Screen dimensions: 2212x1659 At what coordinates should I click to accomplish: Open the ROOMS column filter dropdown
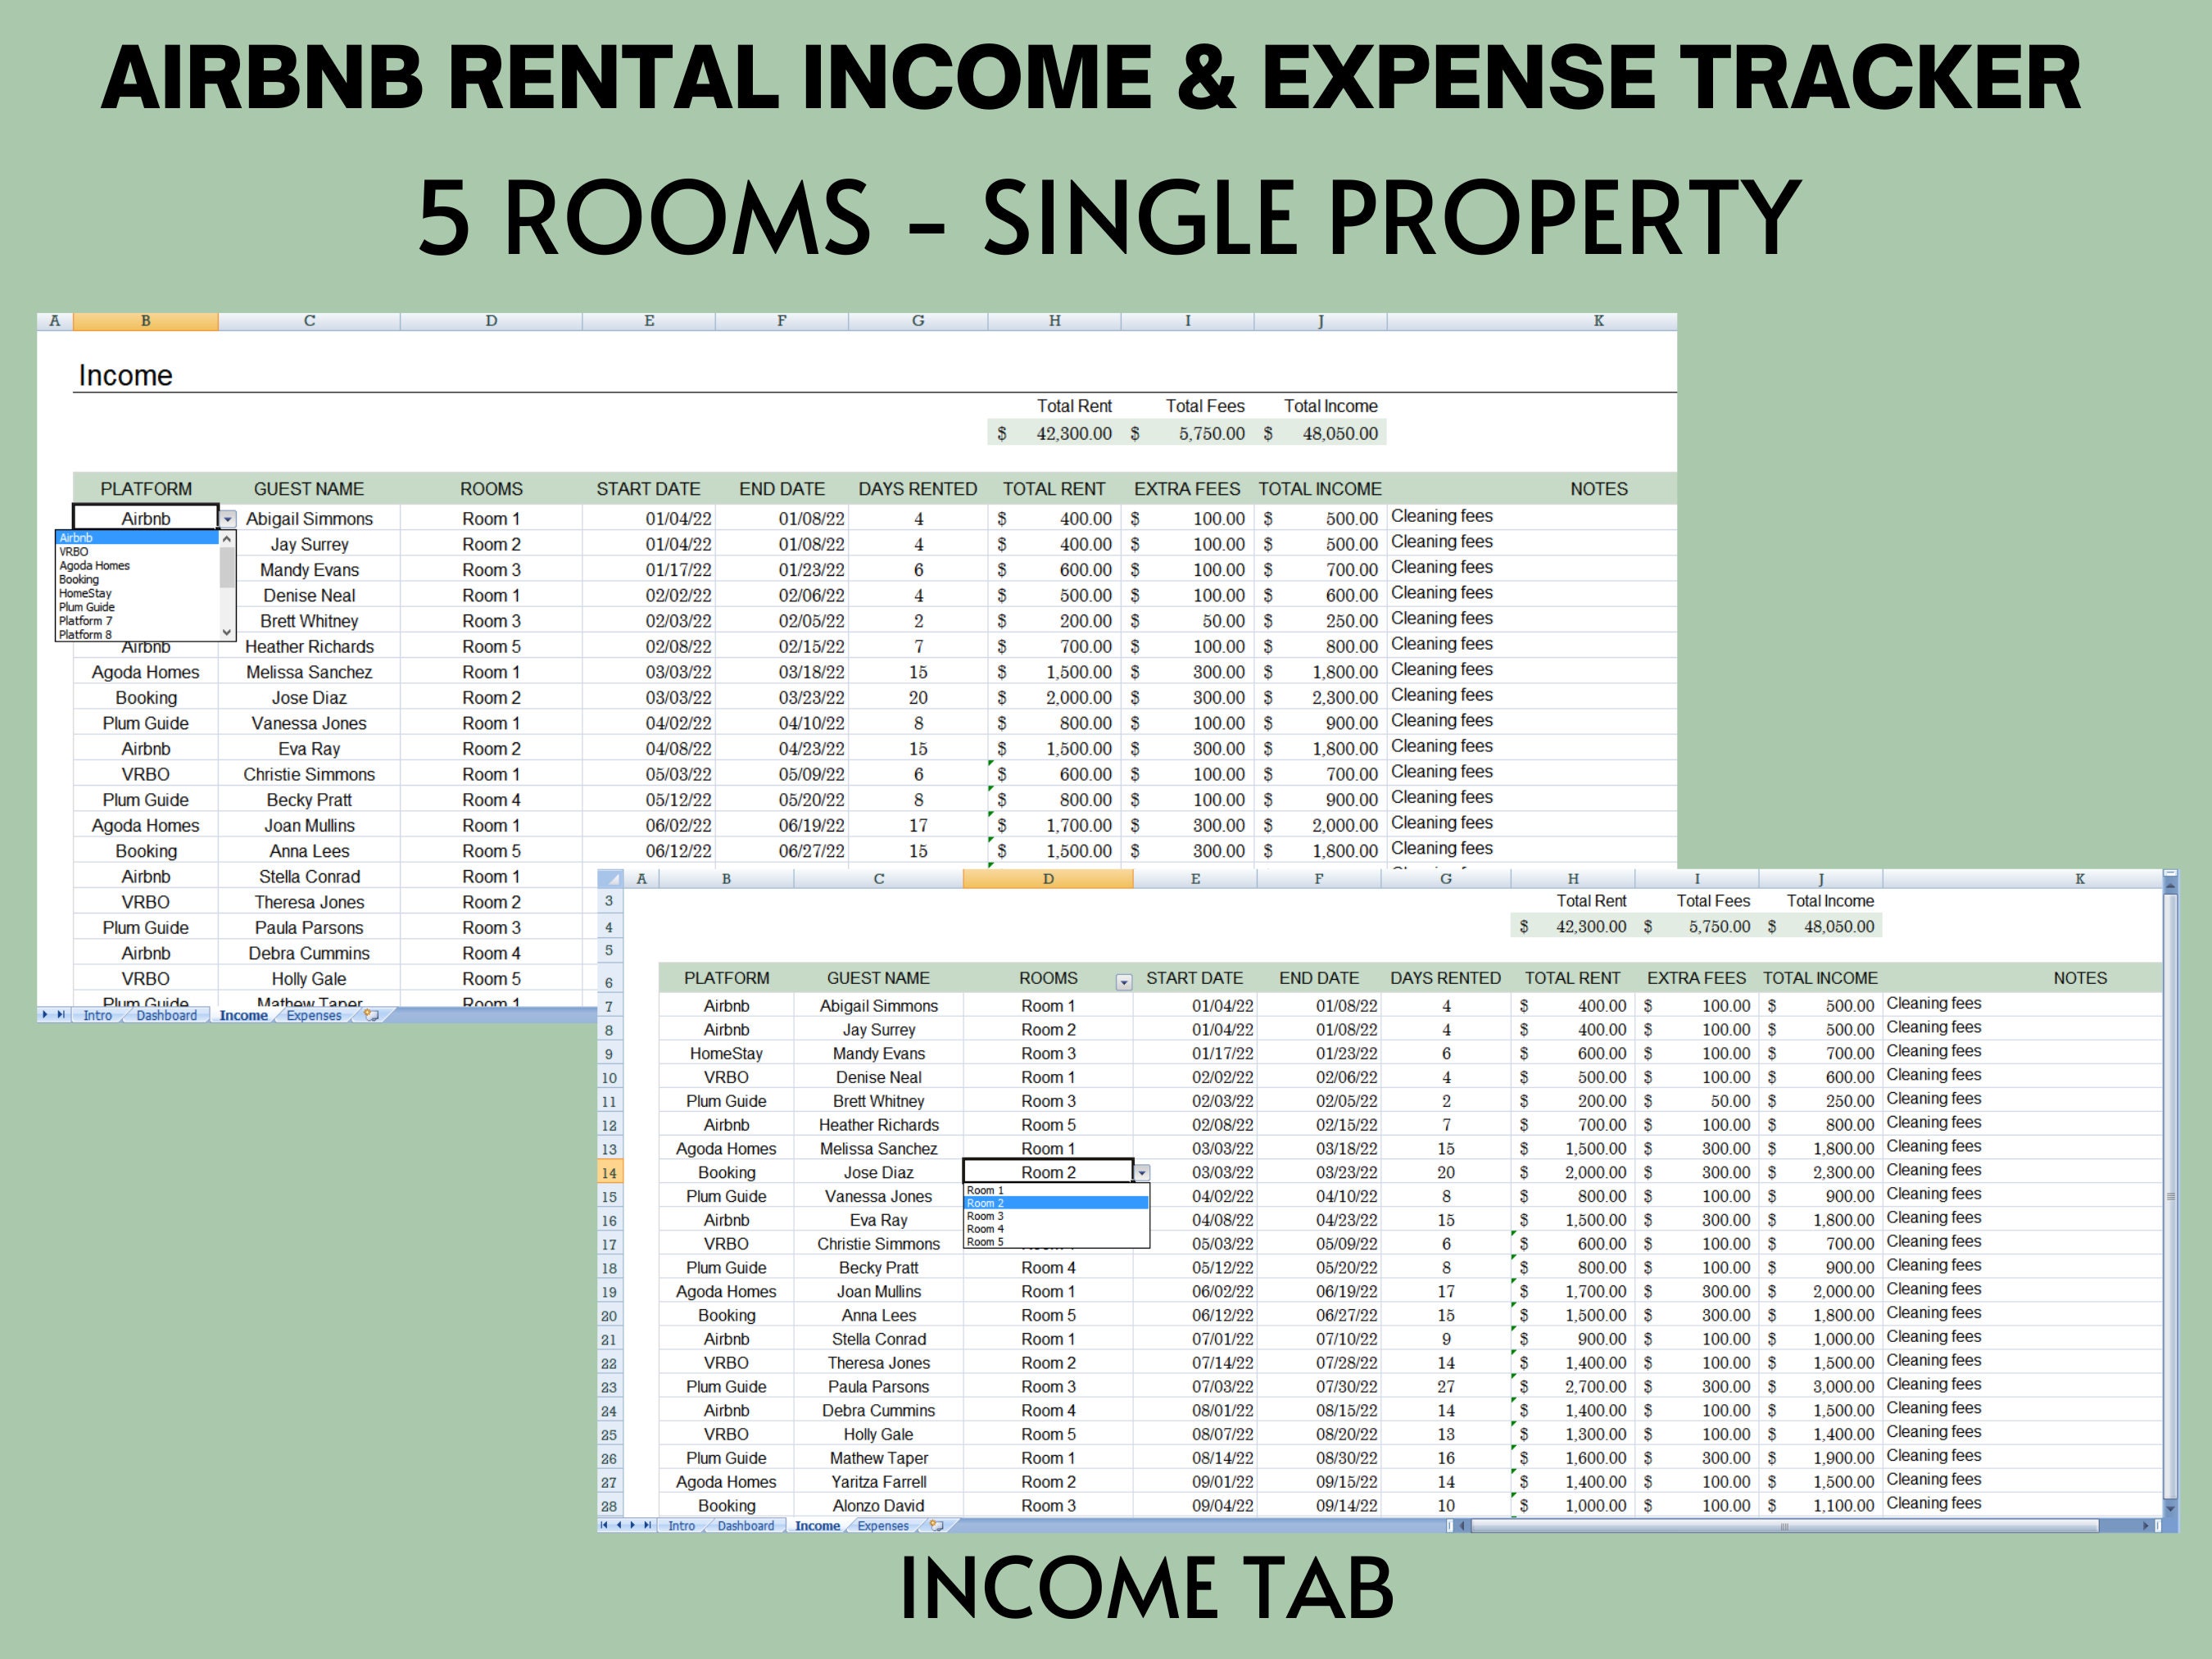[1123, 979]
